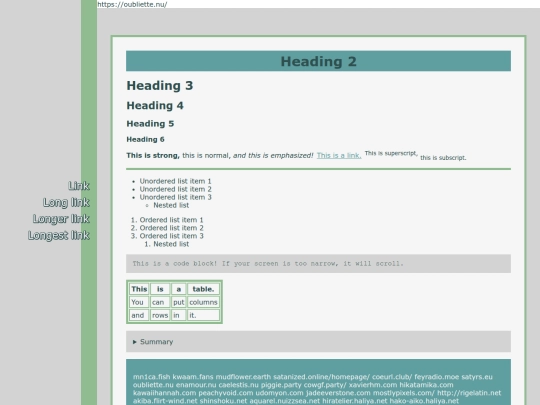Click the "put" table cell
This screenshot has width=540, height=405.
(x=178, y=302)
